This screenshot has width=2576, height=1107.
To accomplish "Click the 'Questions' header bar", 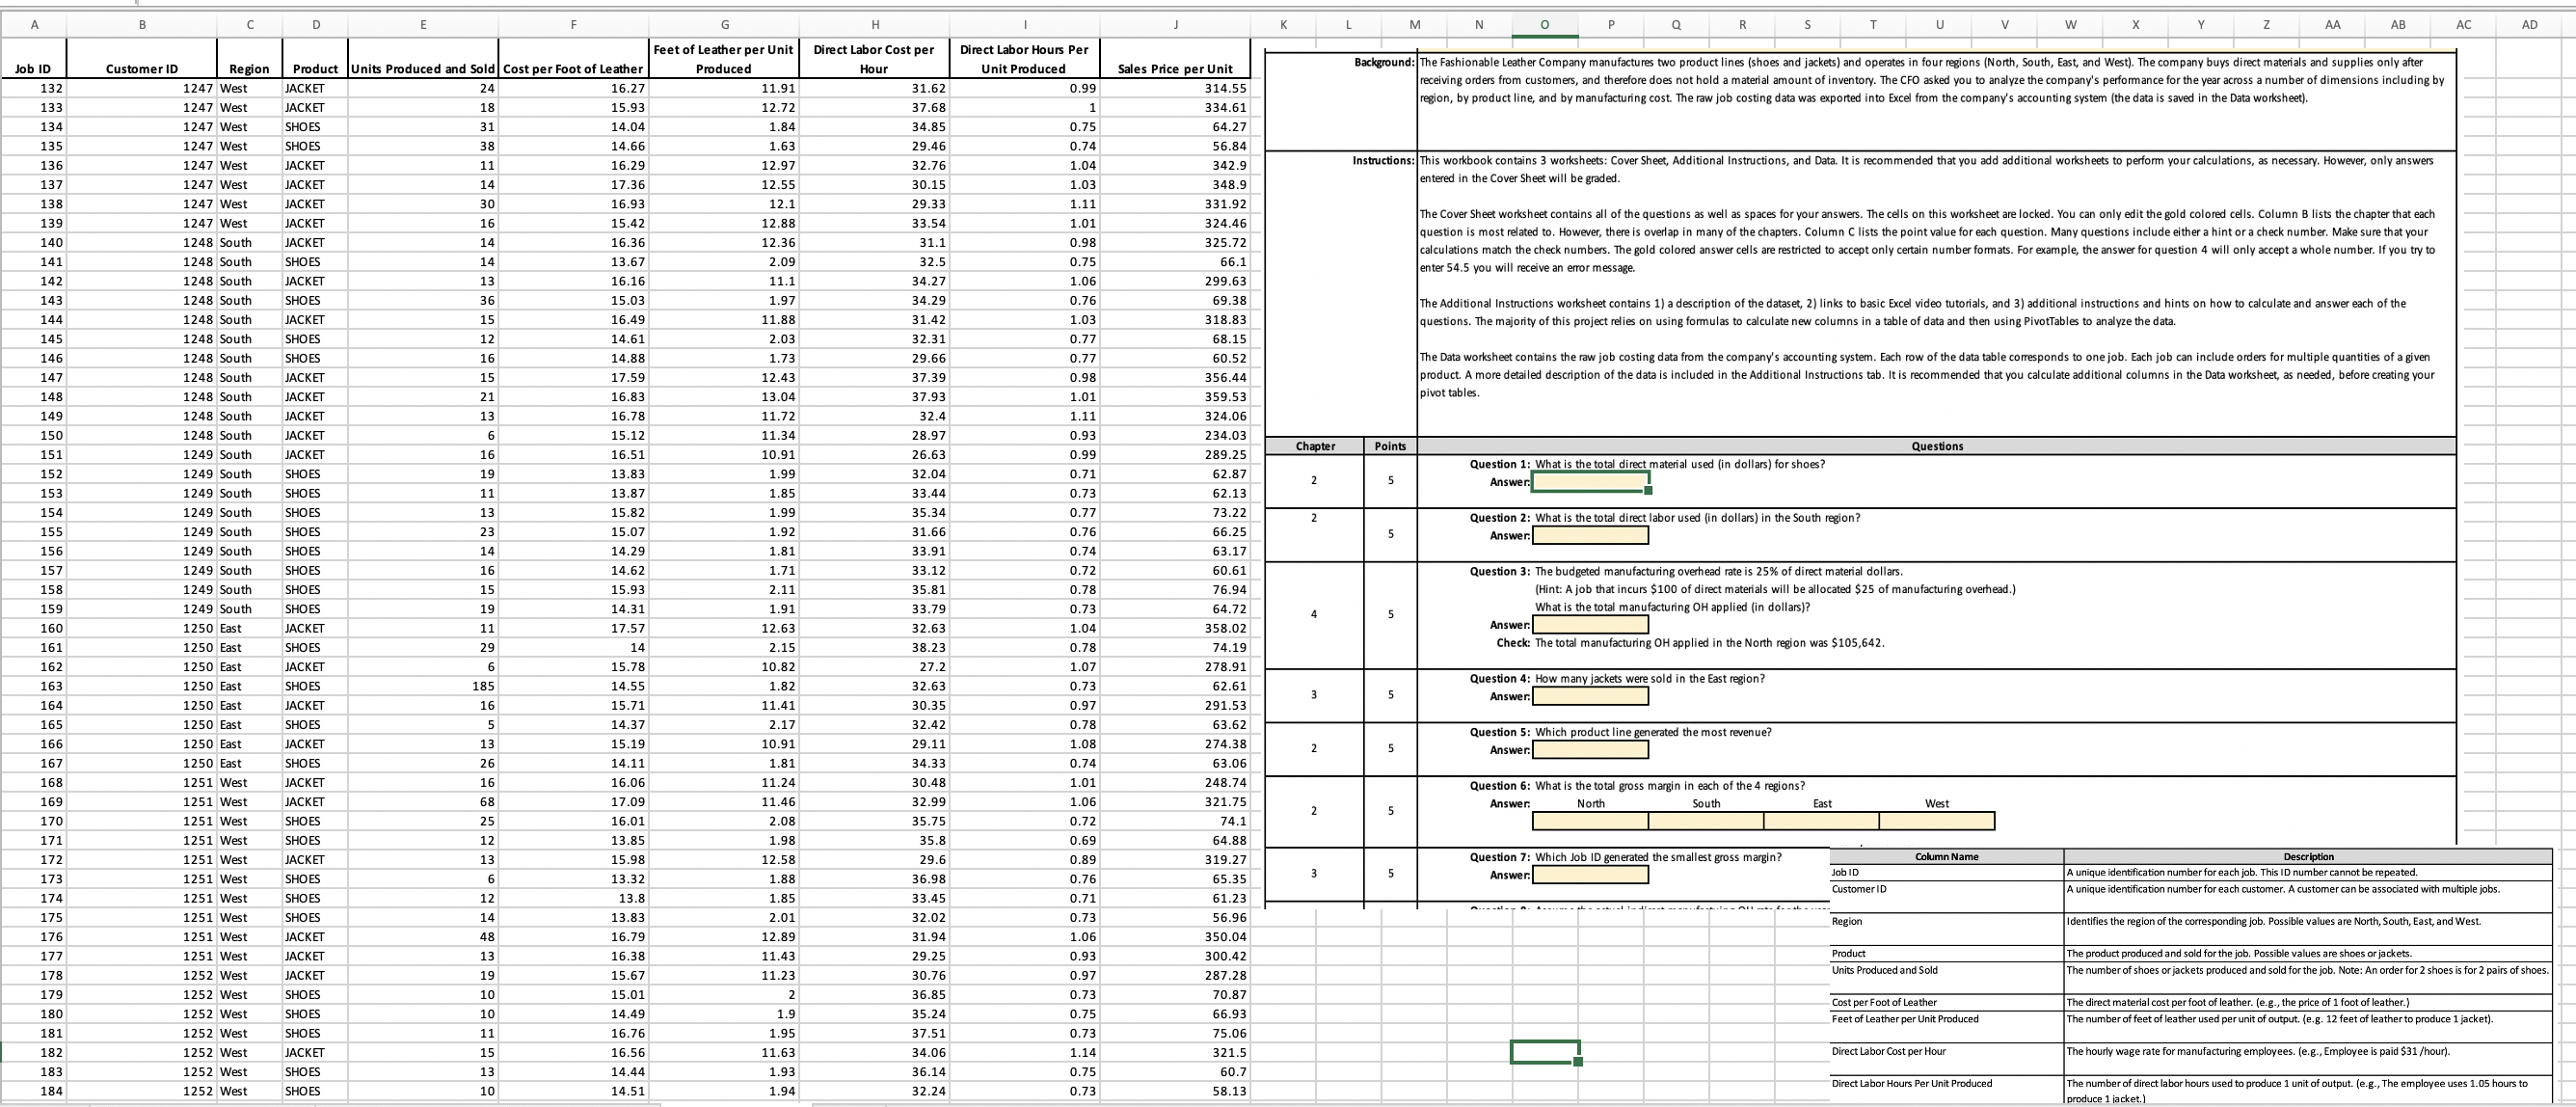I will click(1936, 446).
